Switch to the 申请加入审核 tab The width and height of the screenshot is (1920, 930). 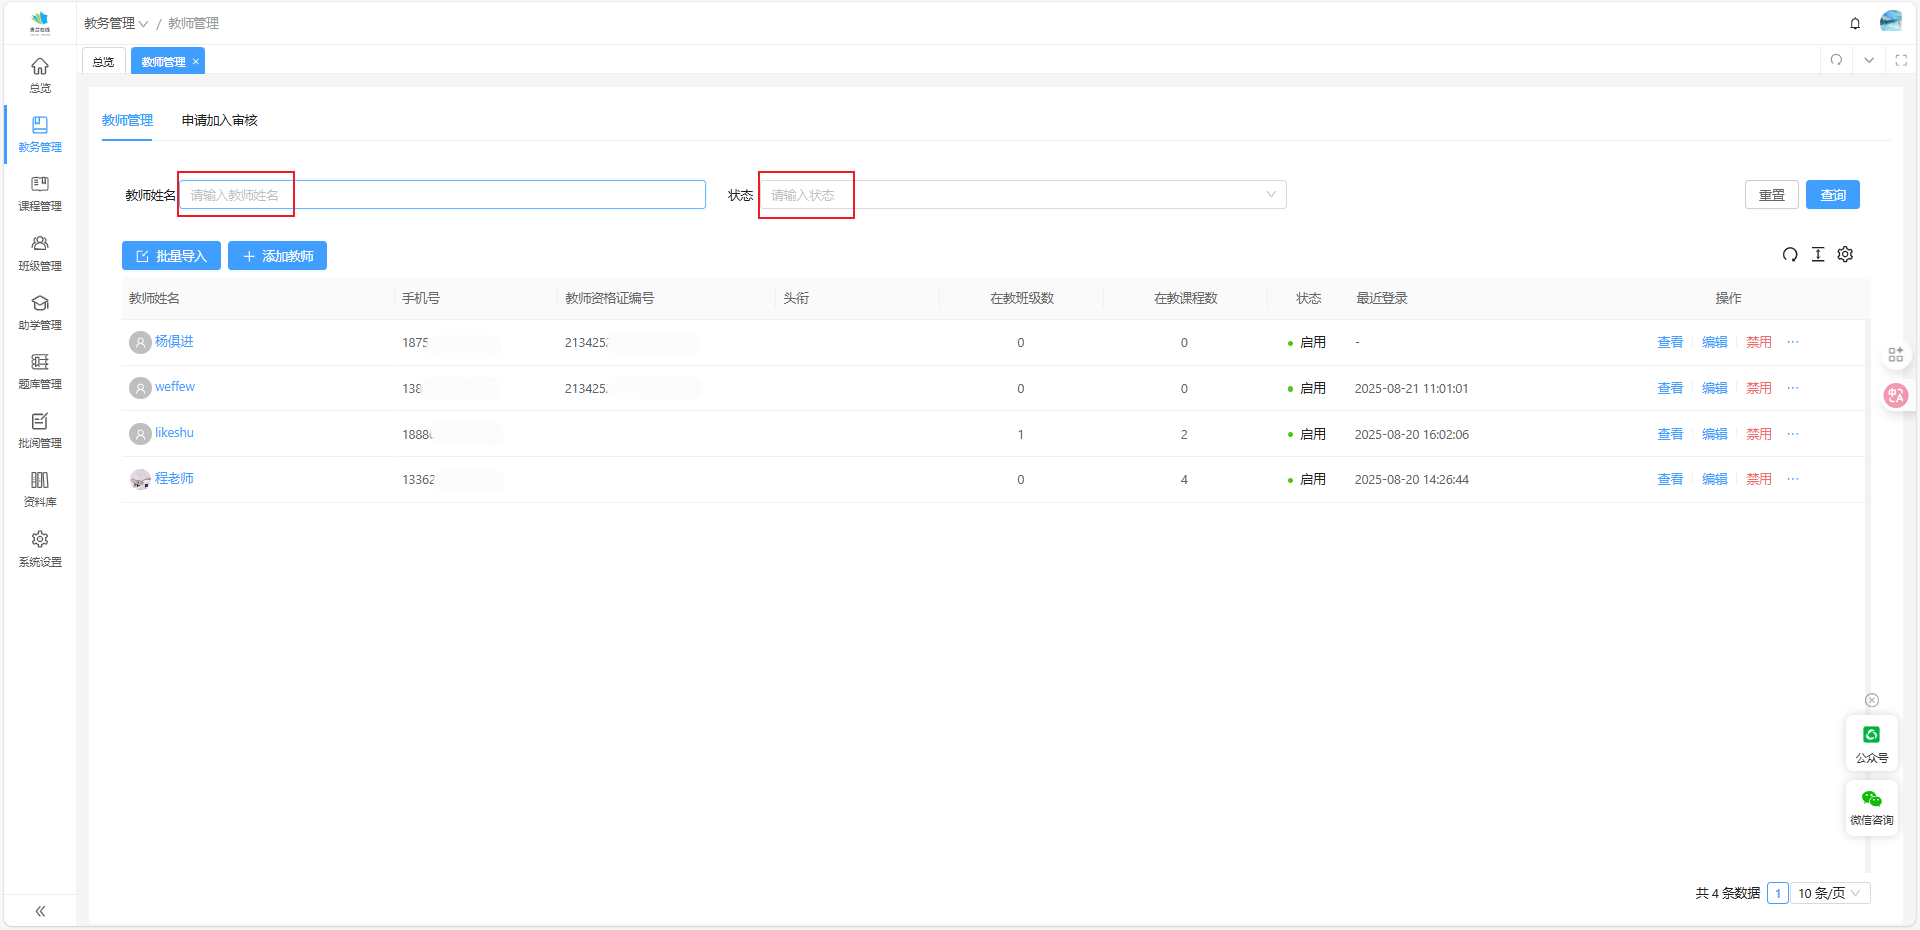point(219,121)
